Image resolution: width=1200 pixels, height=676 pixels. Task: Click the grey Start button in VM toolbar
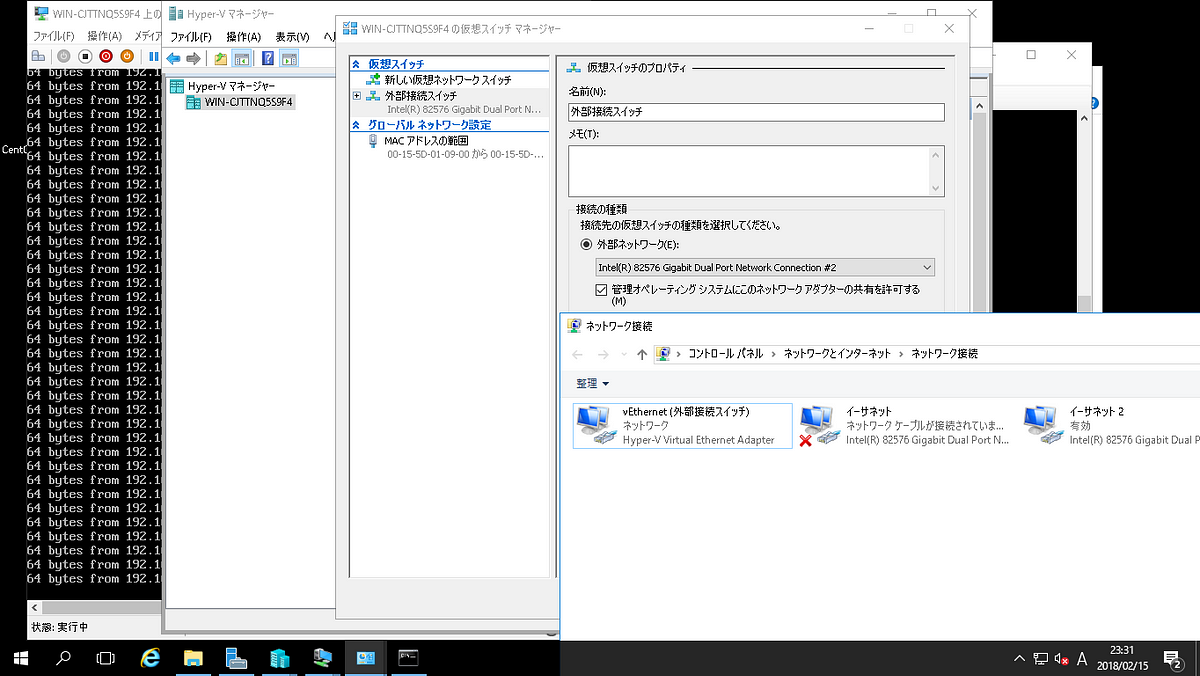coord(64,57)
